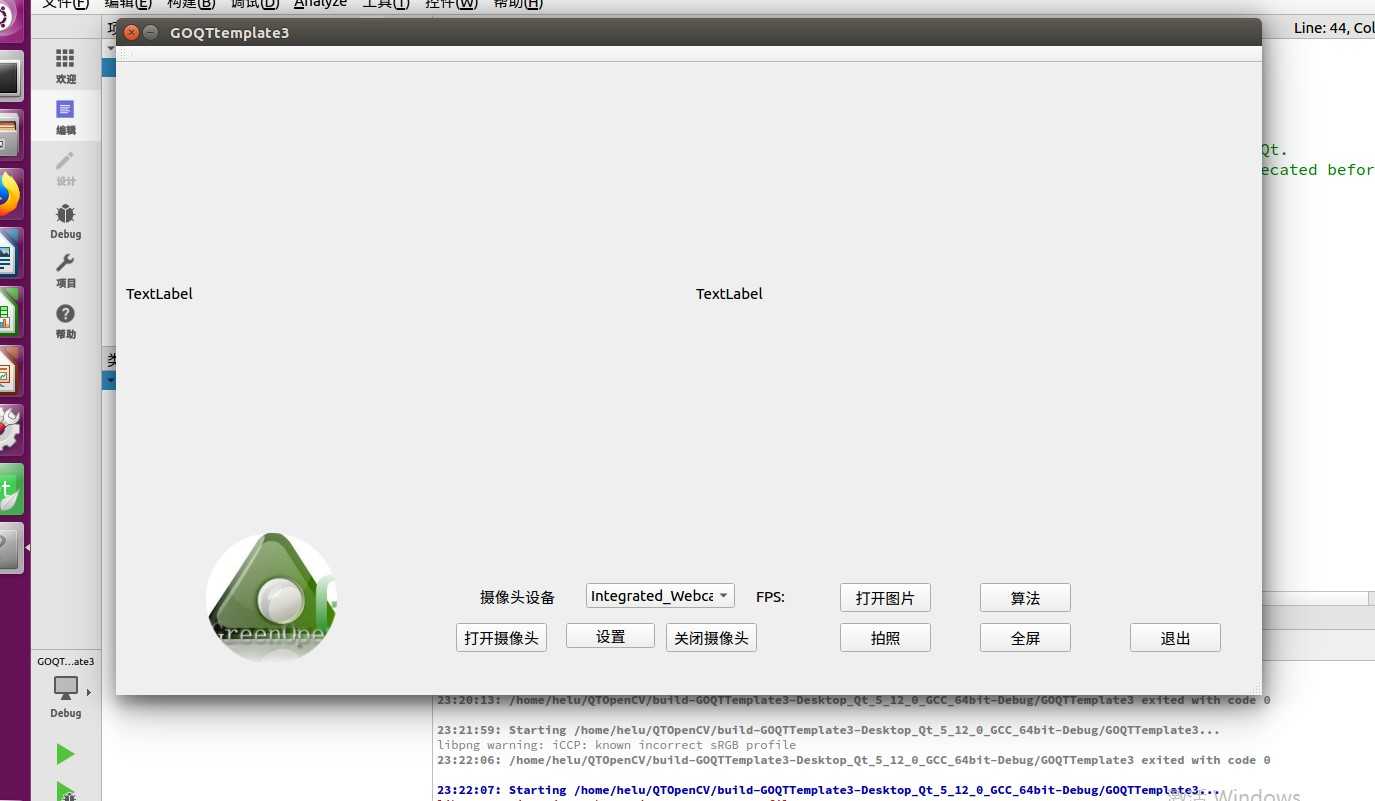
Task: Click the 23:21:59 Starting output line
Action: (828, 730)
